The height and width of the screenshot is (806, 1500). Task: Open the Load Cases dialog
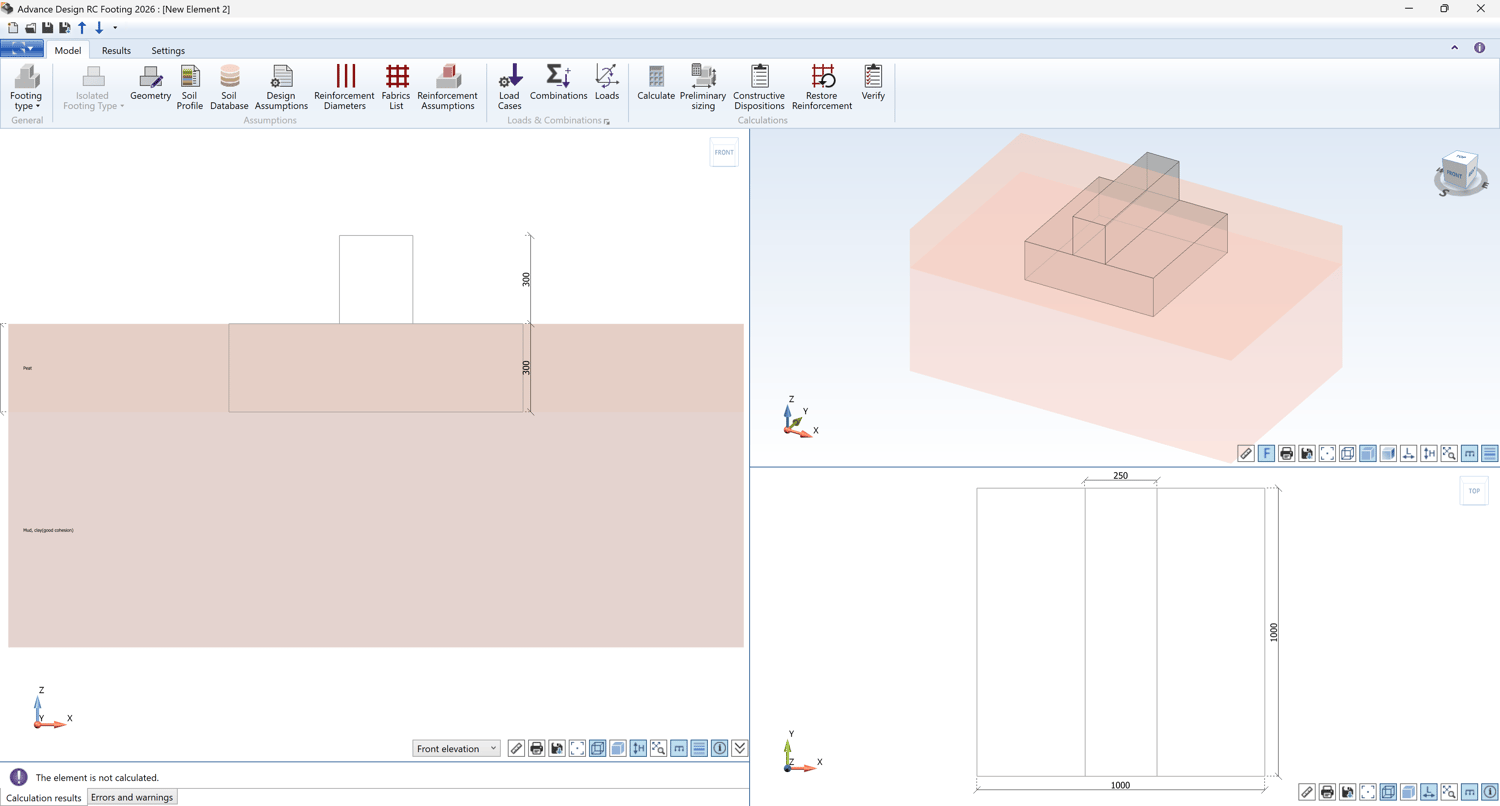[x=510, y=87]
